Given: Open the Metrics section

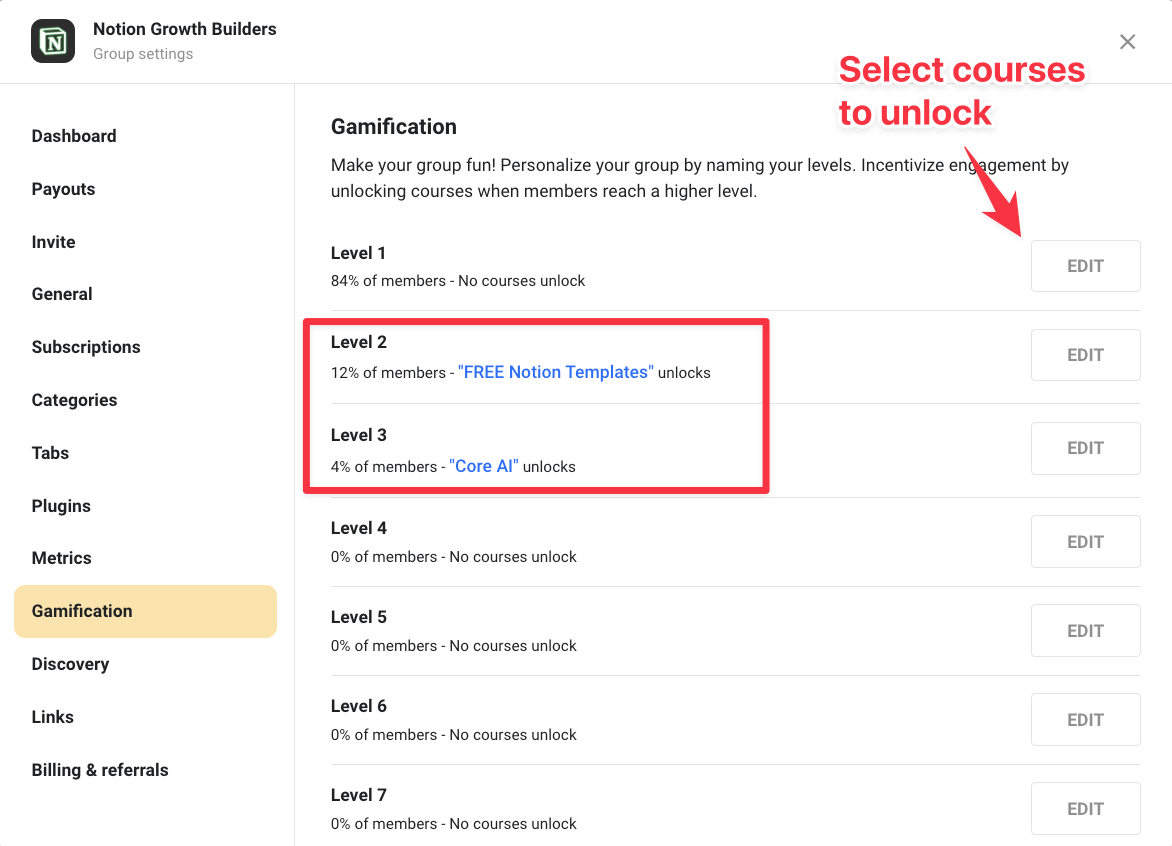Looking at the screenshot, I should click(x=61, y=558).
